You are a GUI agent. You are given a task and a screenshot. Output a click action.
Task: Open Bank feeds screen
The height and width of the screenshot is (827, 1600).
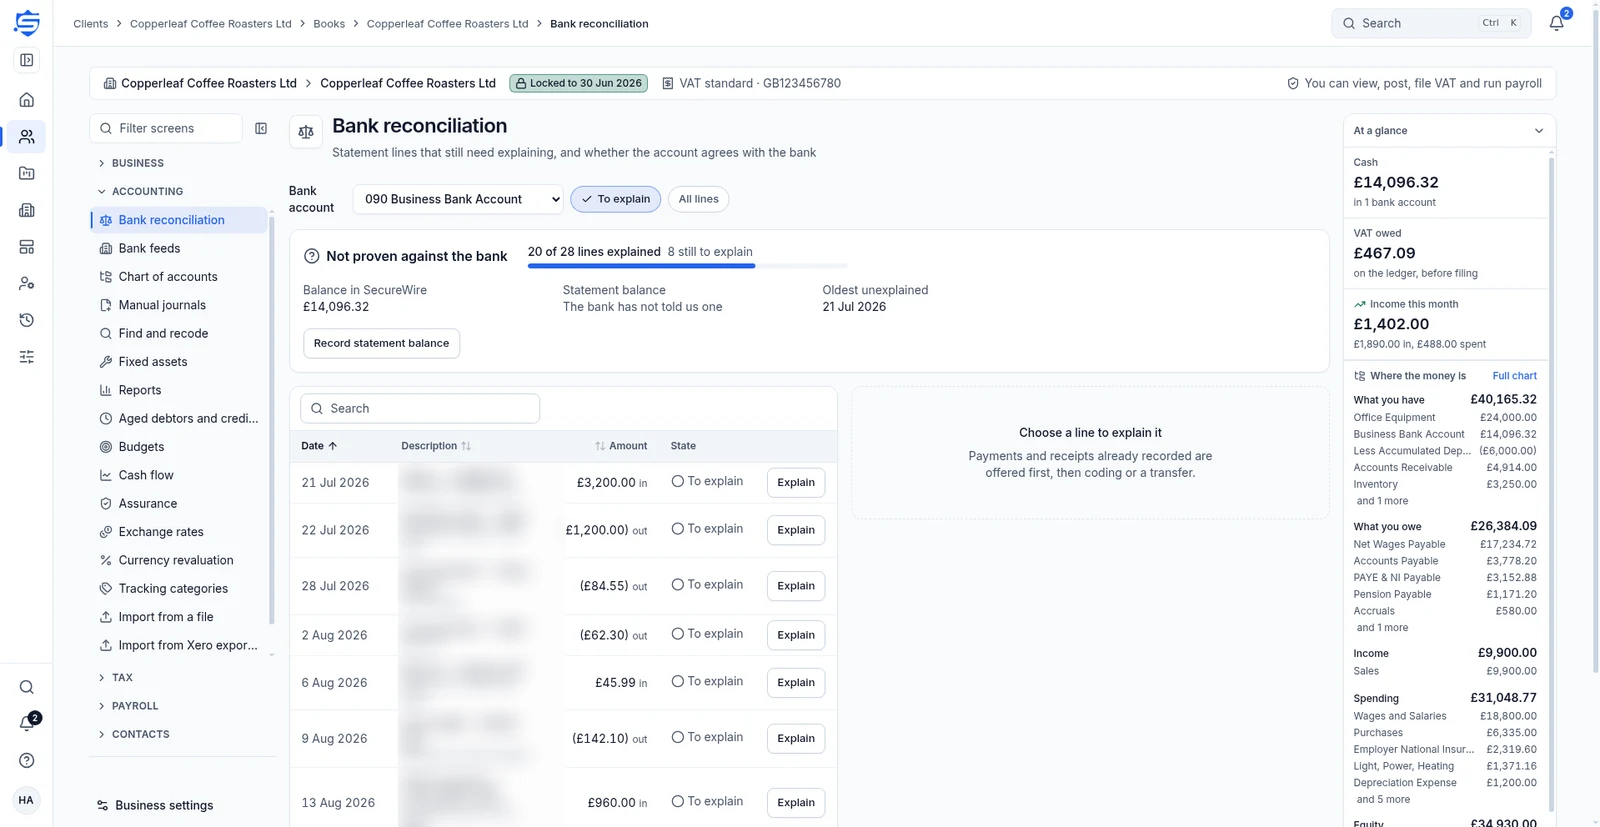[179, 248]
